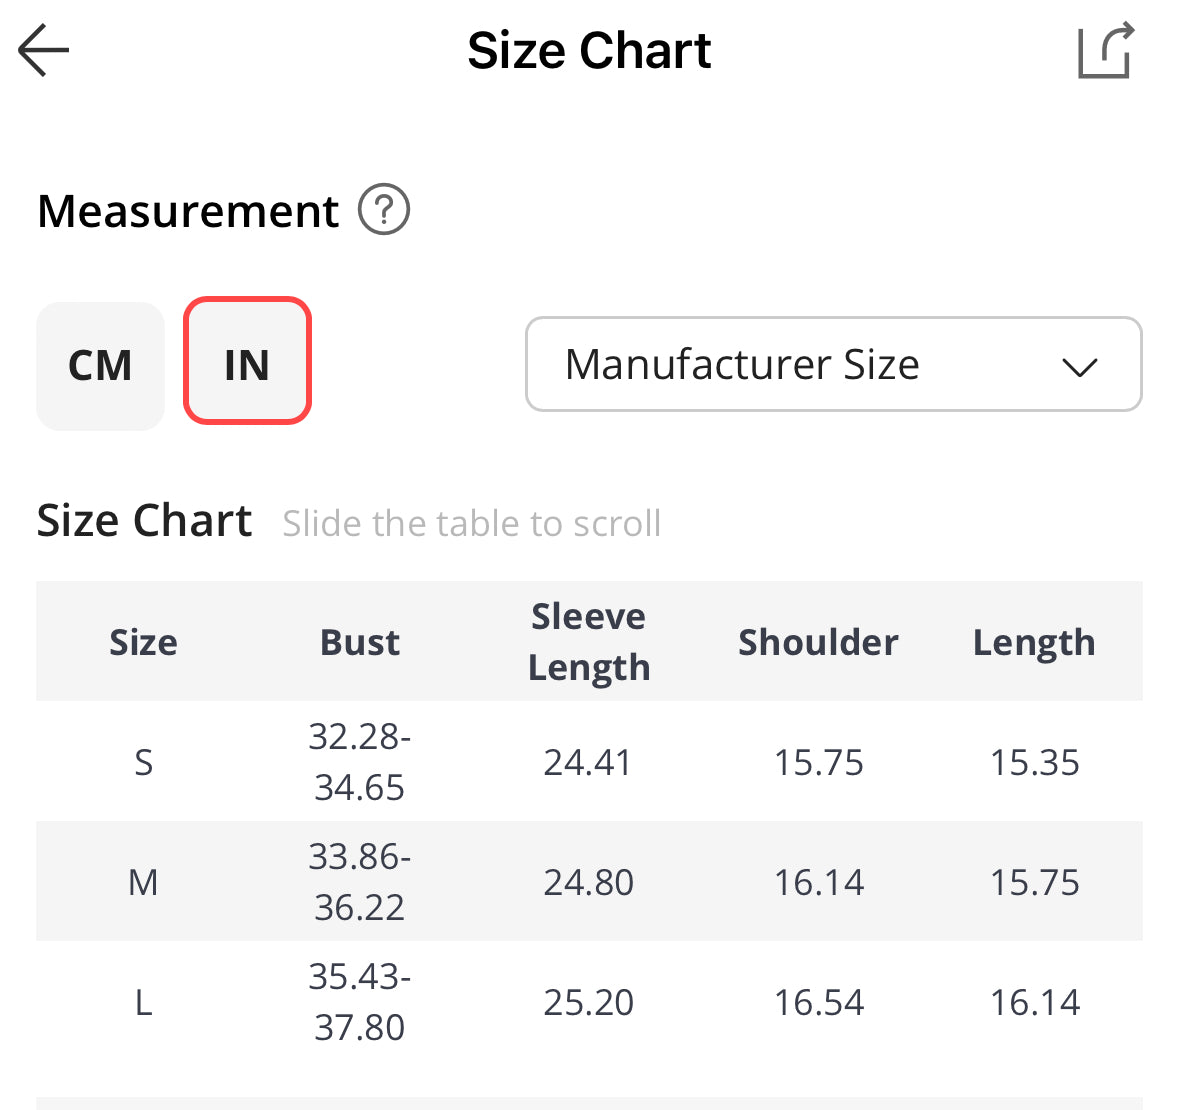Click the Length column header
This screenshot has width=1179, height=1110.
[x=1034, y=642]
